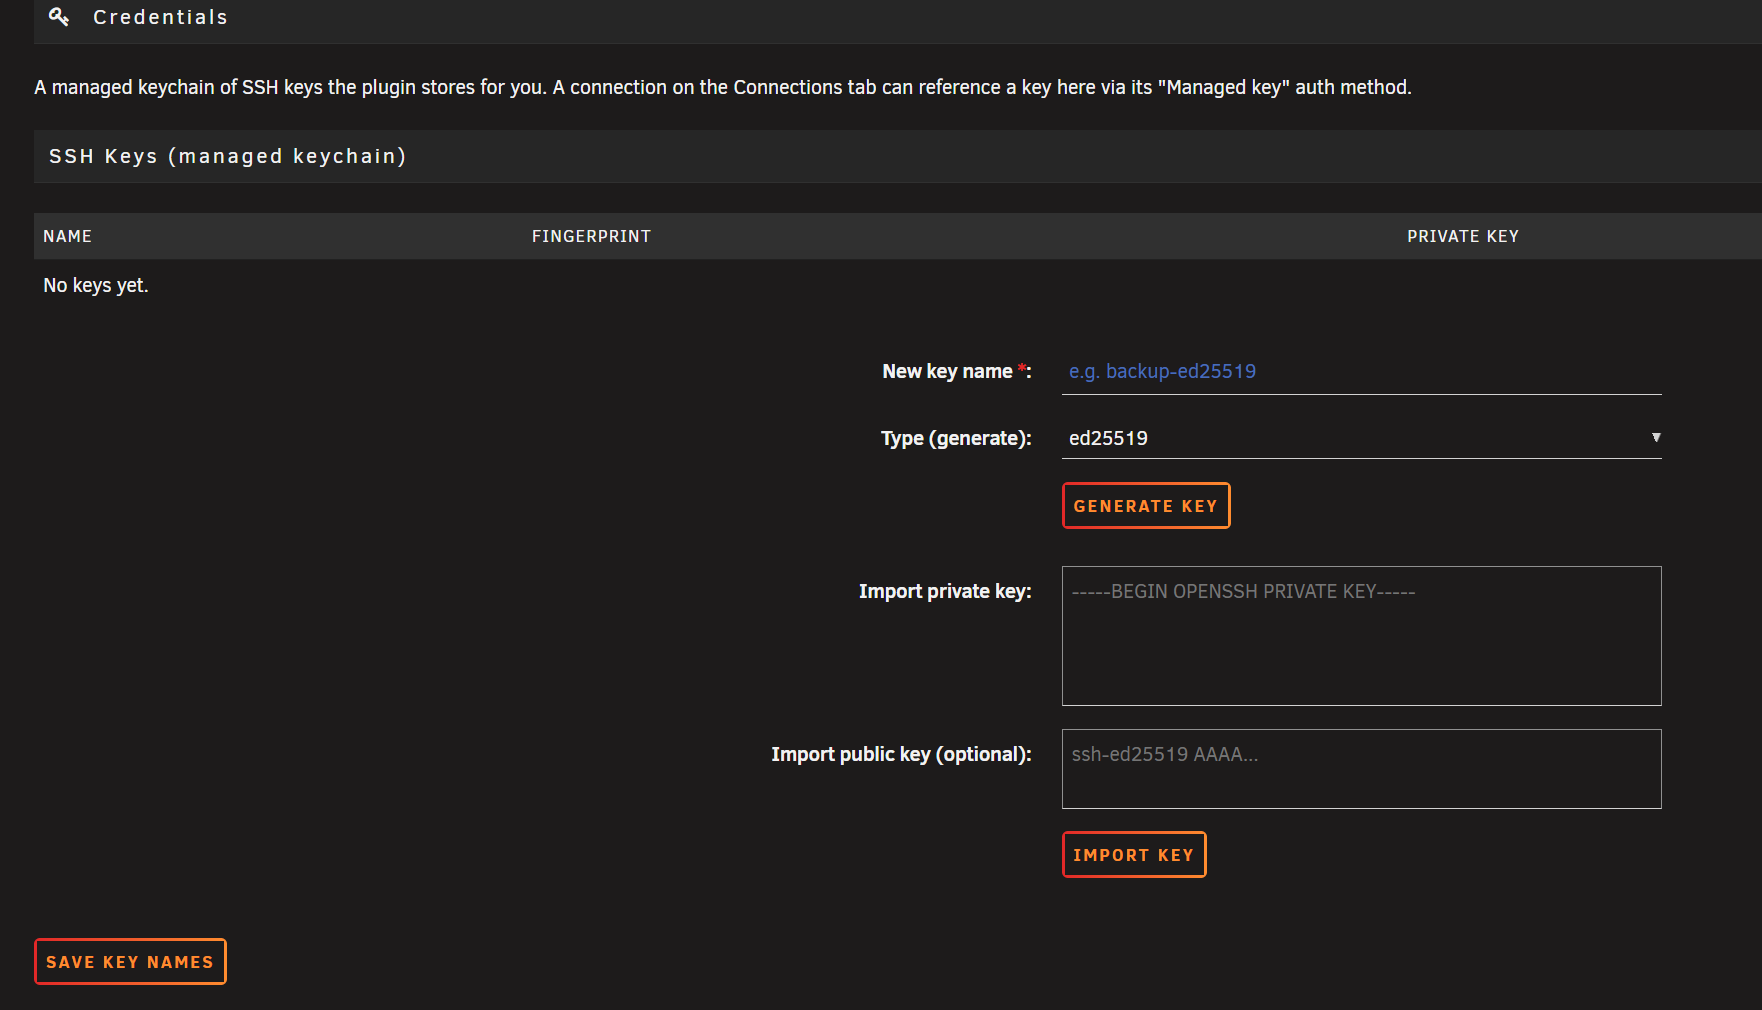Screen dimensions: 1762x1010
Task: Click the 'Type (generate):' label
Action: (956, 438)
